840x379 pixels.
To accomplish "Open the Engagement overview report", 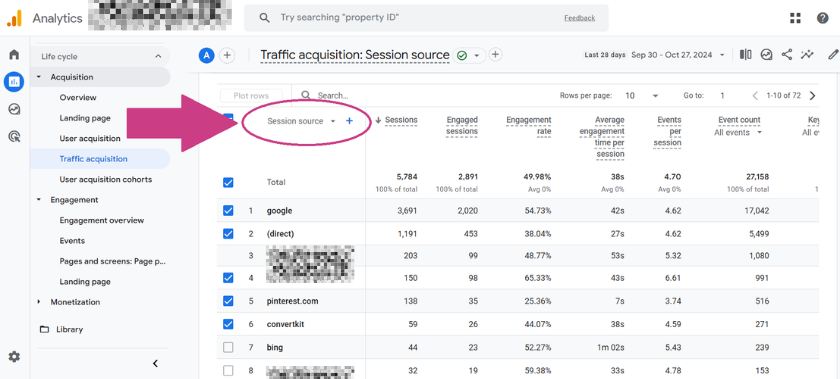I will (x=102, y=220).
